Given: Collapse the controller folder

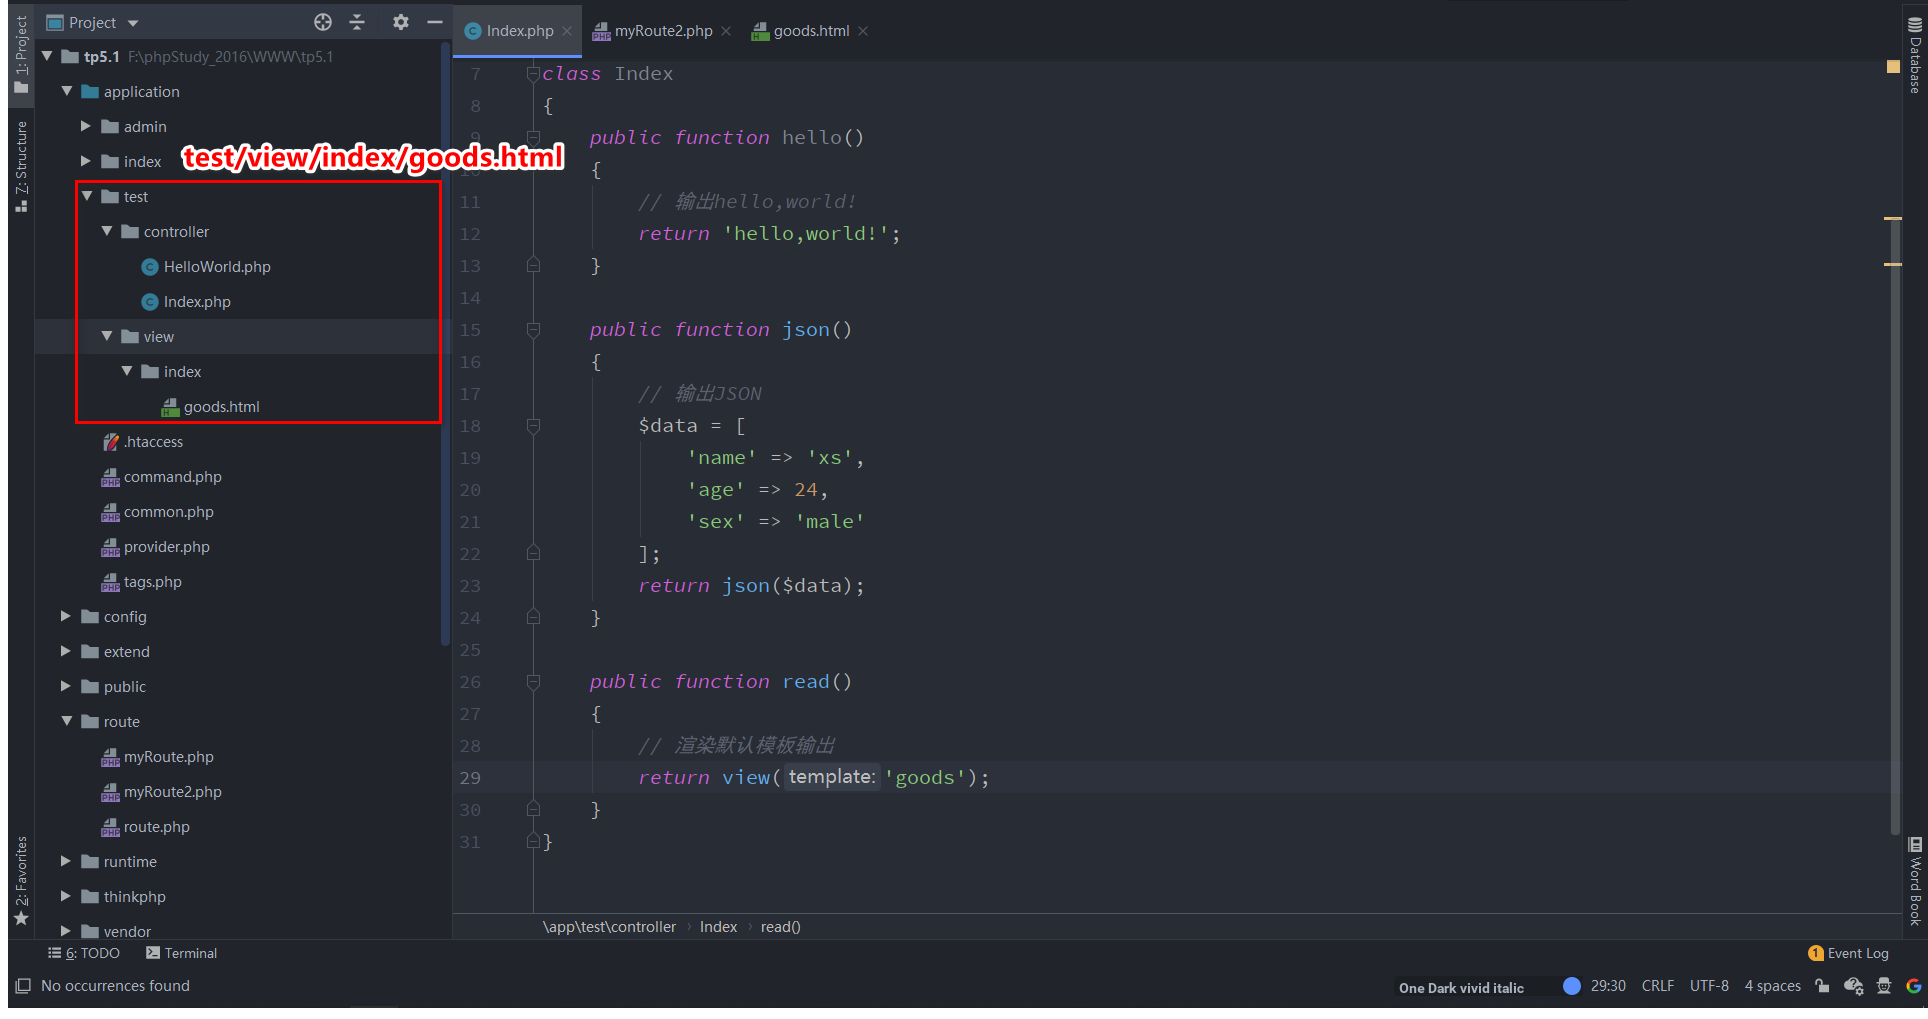Looking at the screenshot, I should tap(107, 231).
